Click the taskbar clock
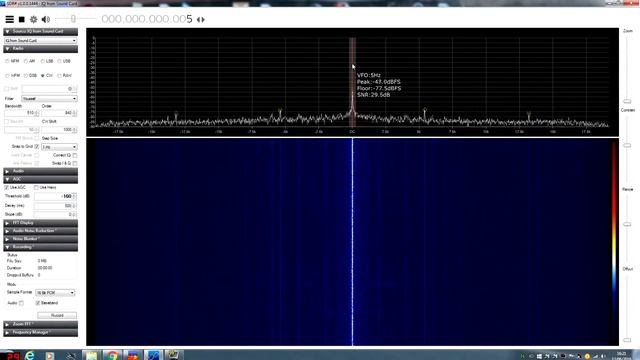640x360 pixels. tap(621, 356)
